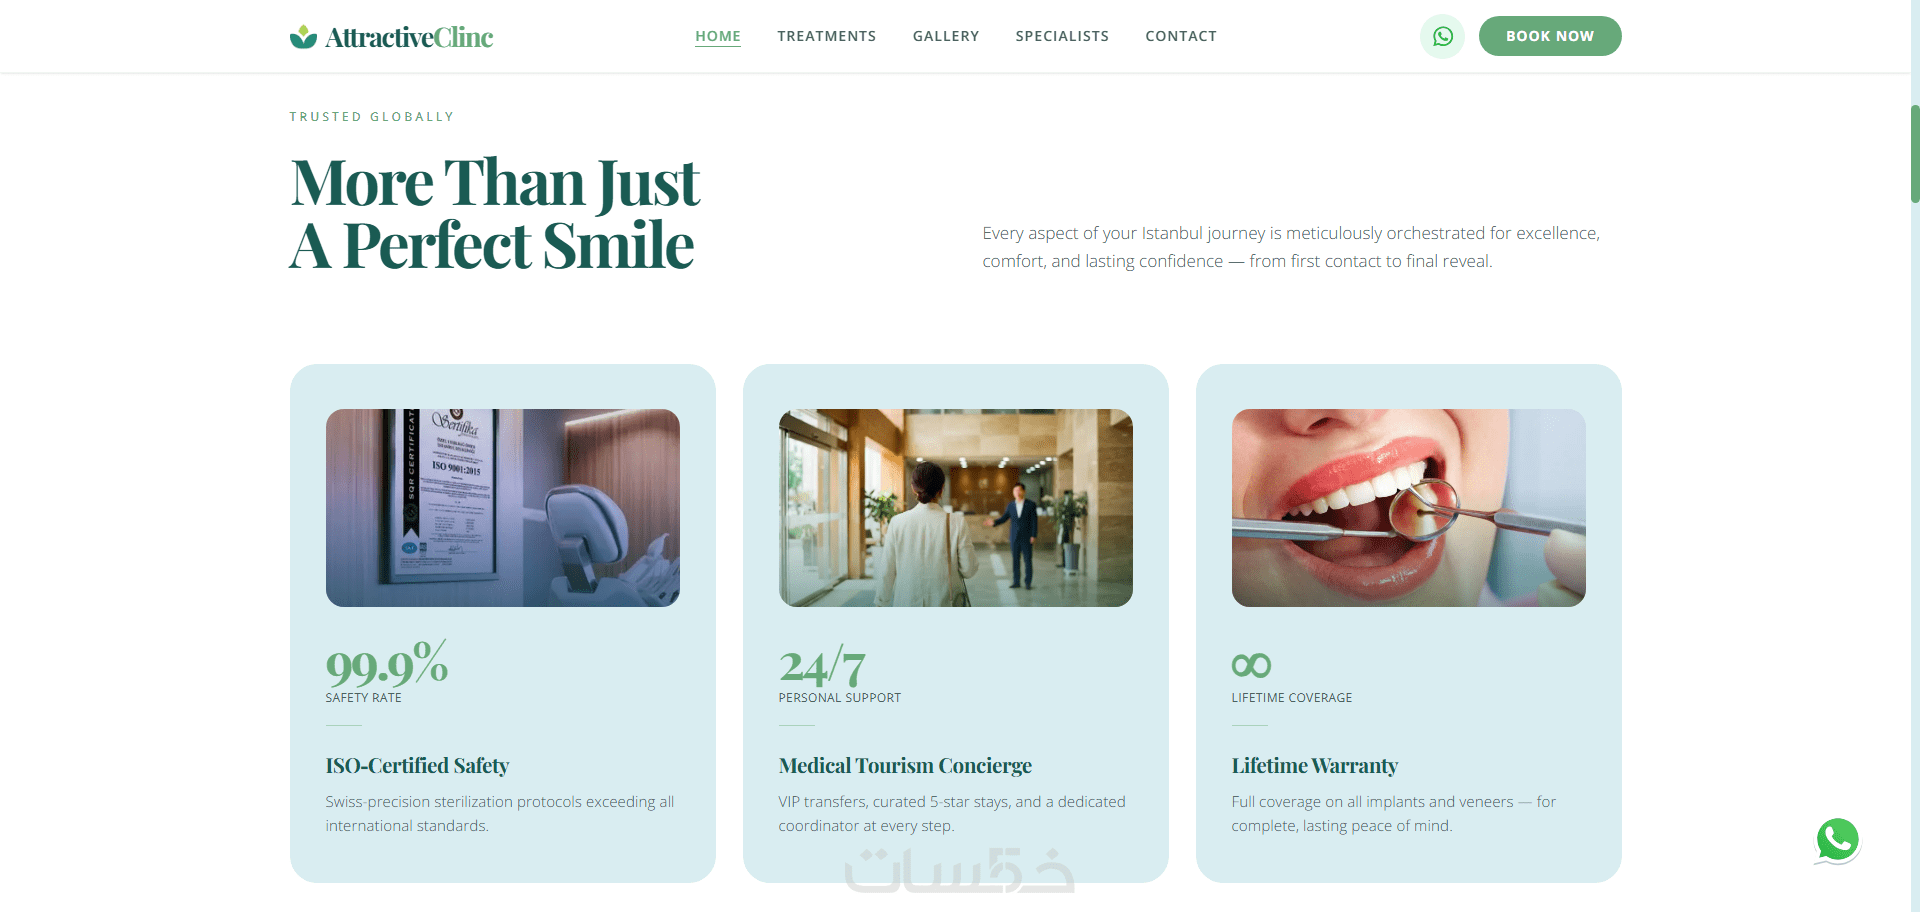The height and width of the screenshot is (912, 1920).
Task: Click the AttractiveClinc leaf logo
Action: click(303, 37)
